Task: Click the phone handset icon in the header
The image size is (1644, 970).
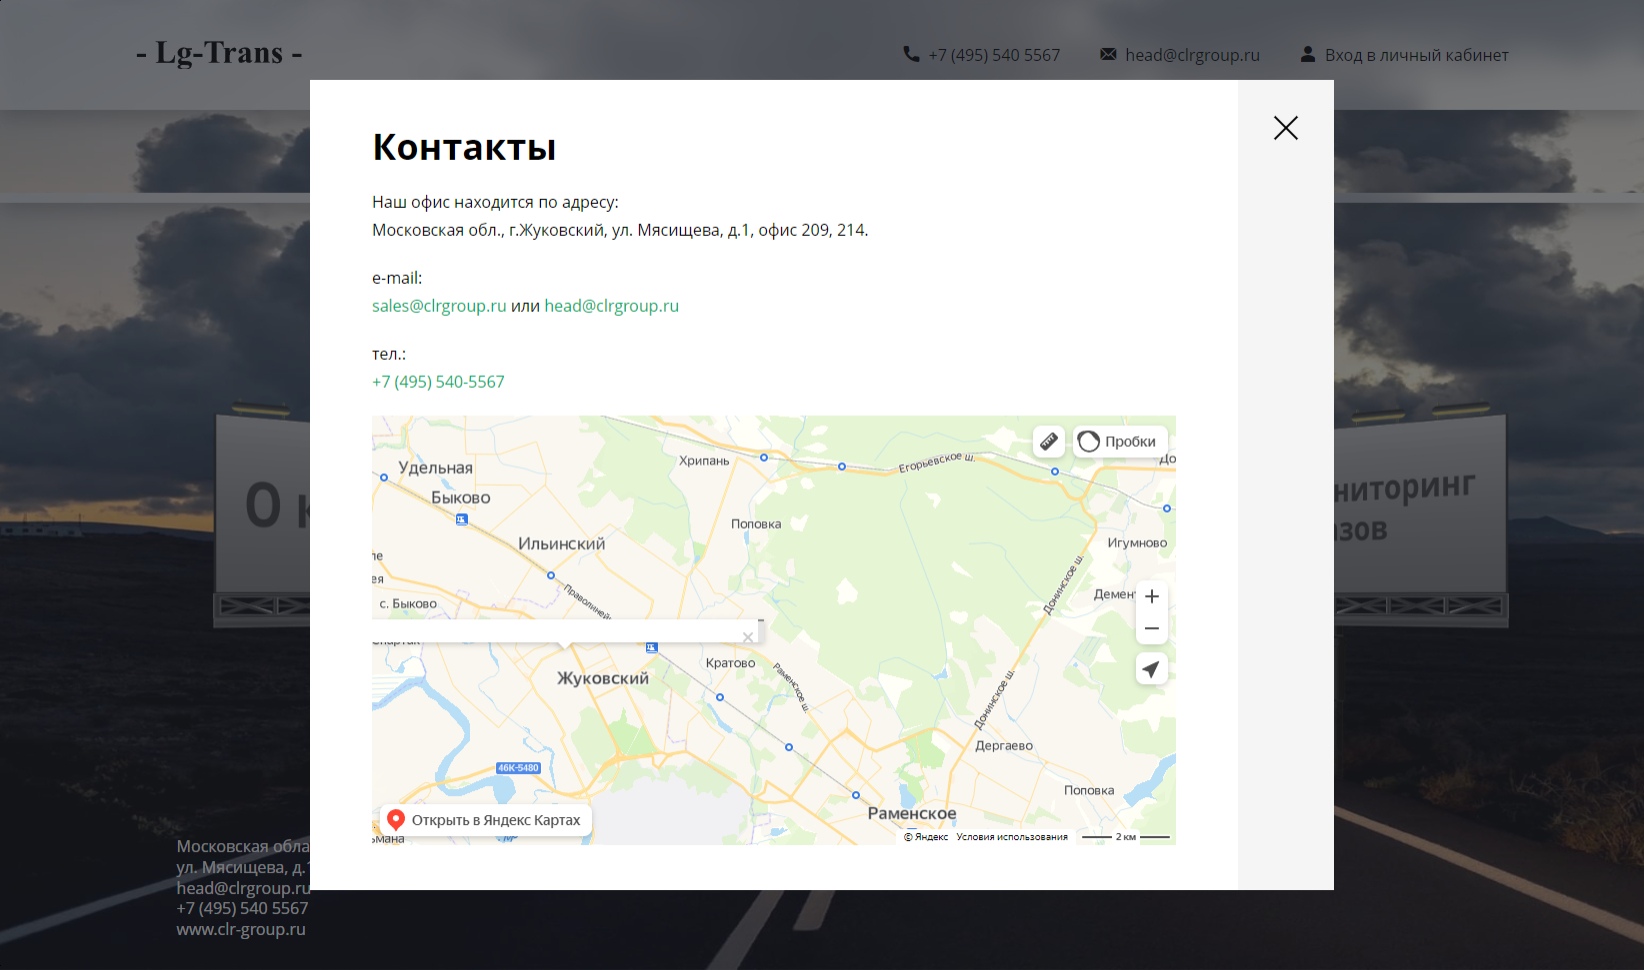Action: [x=908, y=54]
